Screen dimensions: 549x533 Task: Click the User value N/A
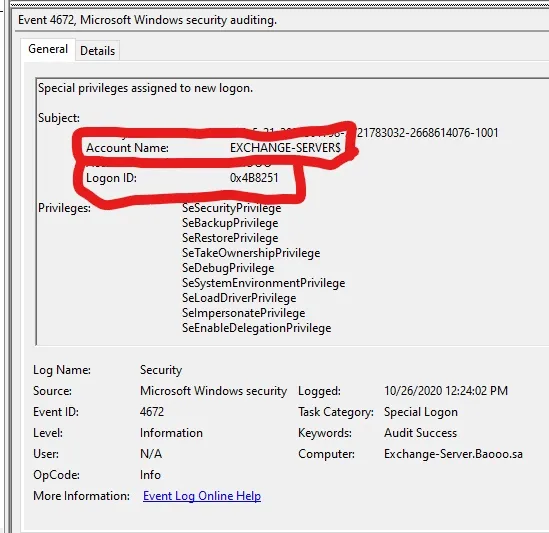151,454
